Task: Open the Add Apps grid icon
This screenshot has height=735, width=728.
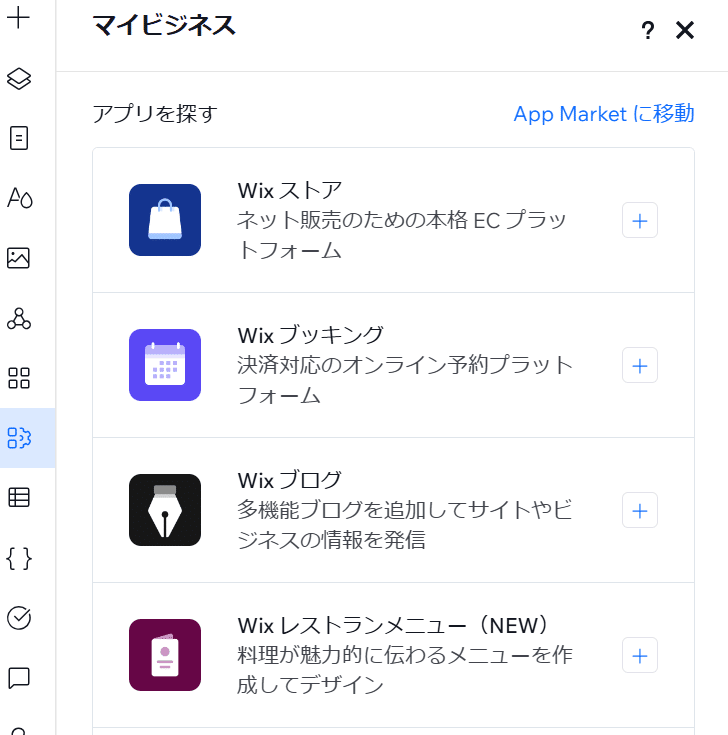Action: [19, 378]
